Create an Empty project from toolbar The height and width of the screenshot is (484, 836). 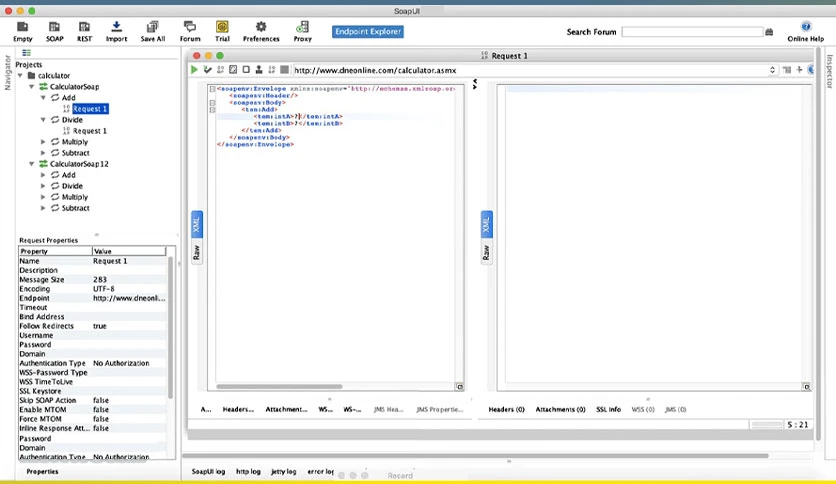[22, 31]
